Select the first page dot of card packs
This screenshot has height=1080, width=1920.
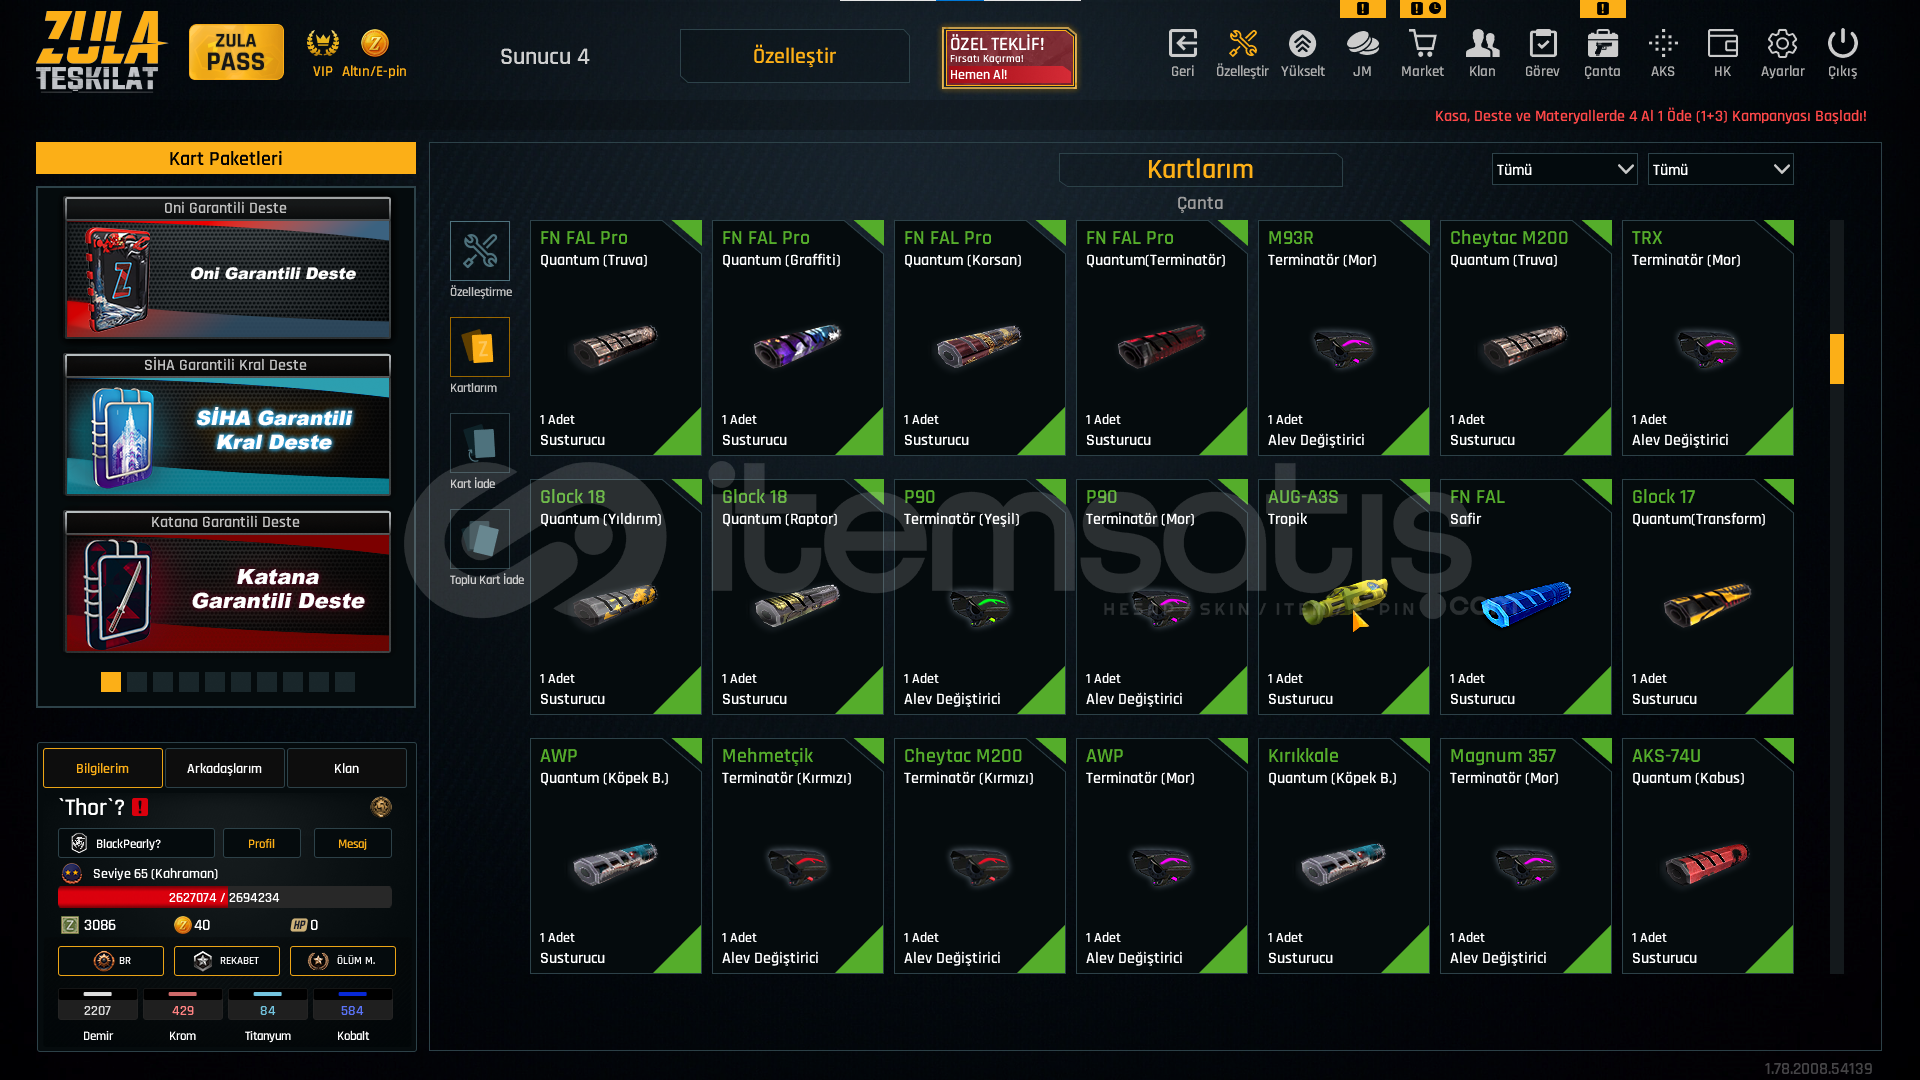(x=111, y=682)
